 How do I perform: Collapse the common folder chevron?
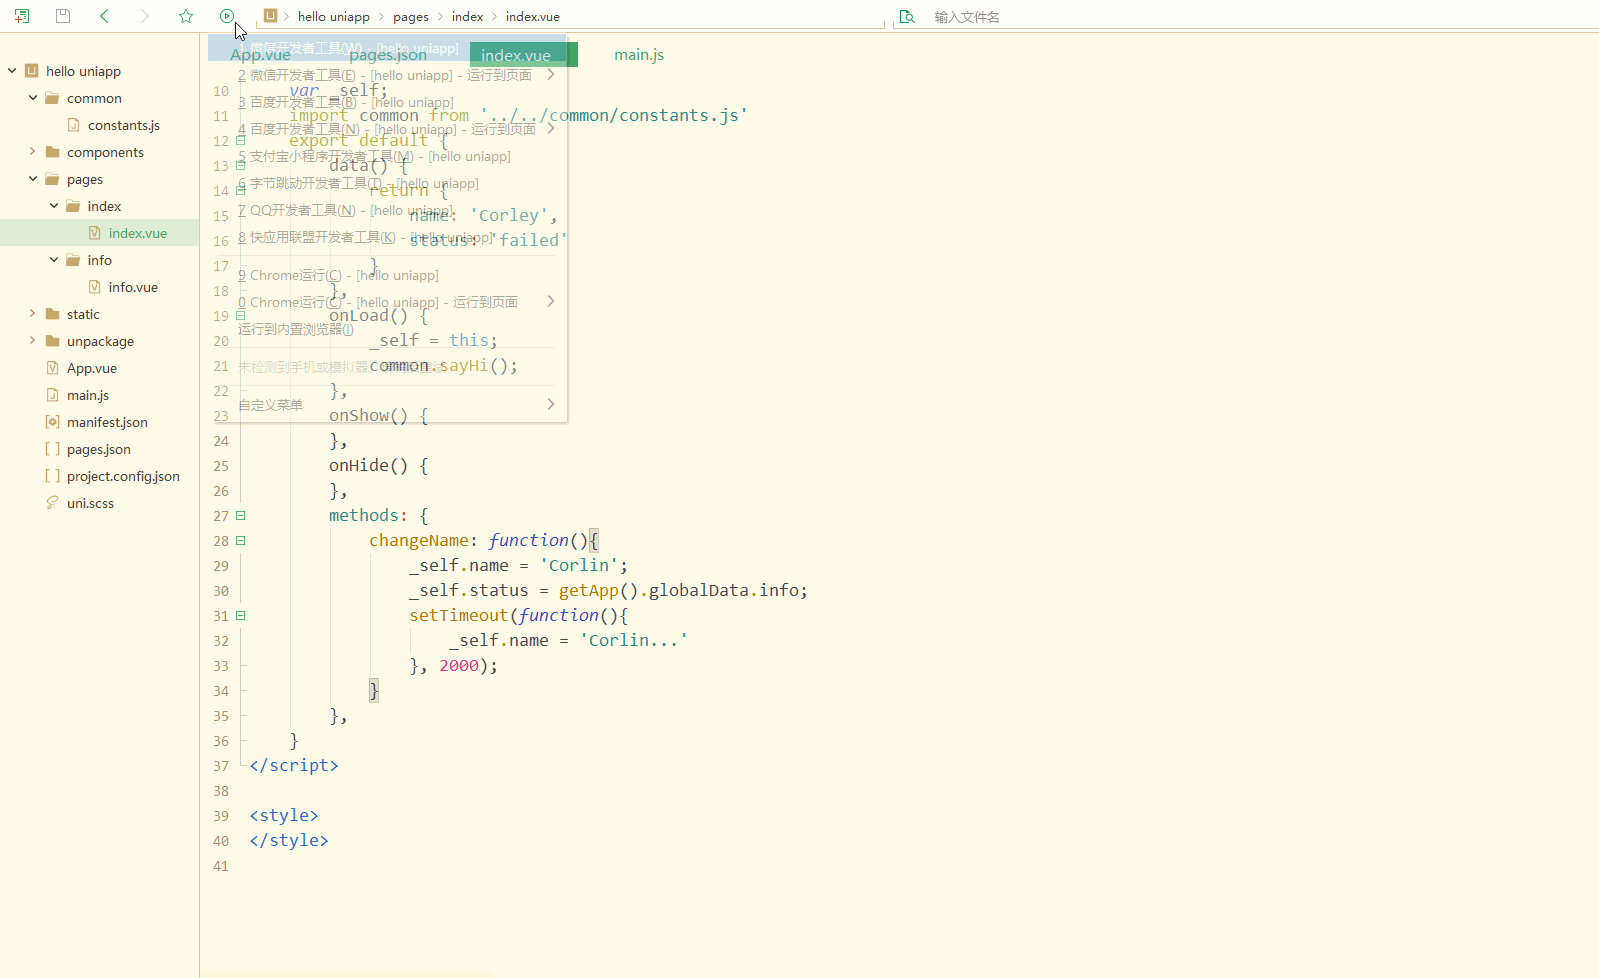pos(33,98)
